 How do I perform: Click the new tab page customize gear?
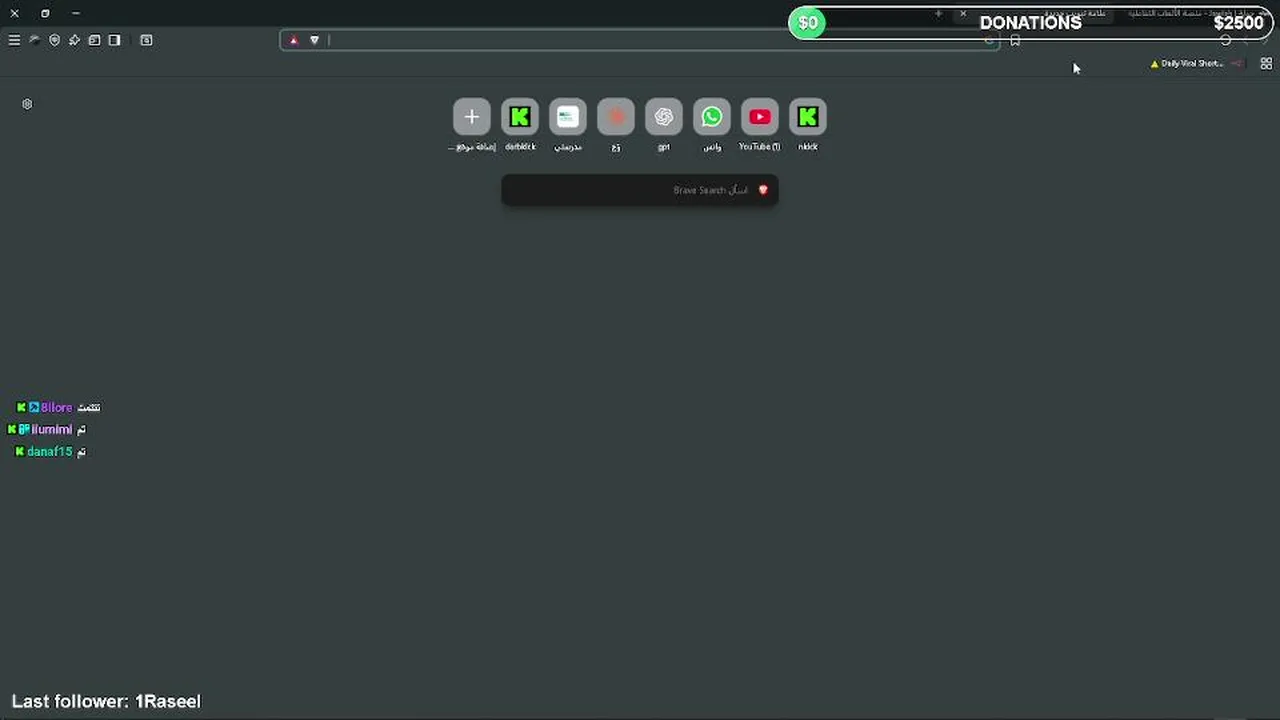[x=27, y=104]
